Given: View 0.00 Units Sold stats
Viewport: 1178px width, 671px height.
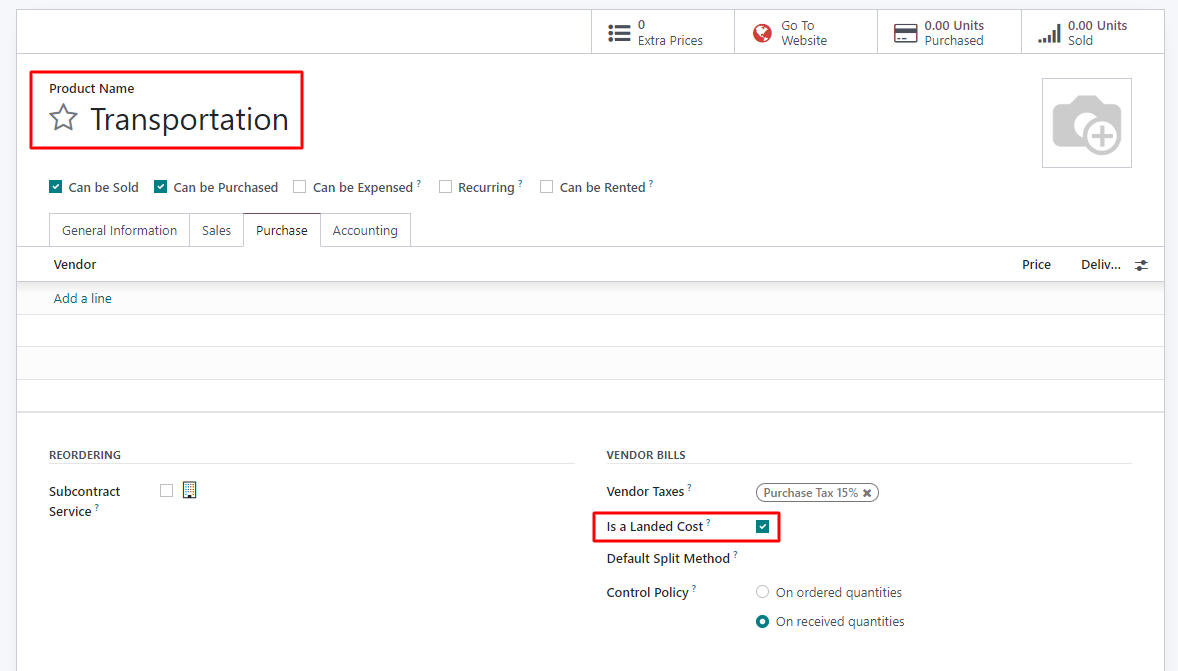Looking at the screenshot, I should click(1092, 32).
